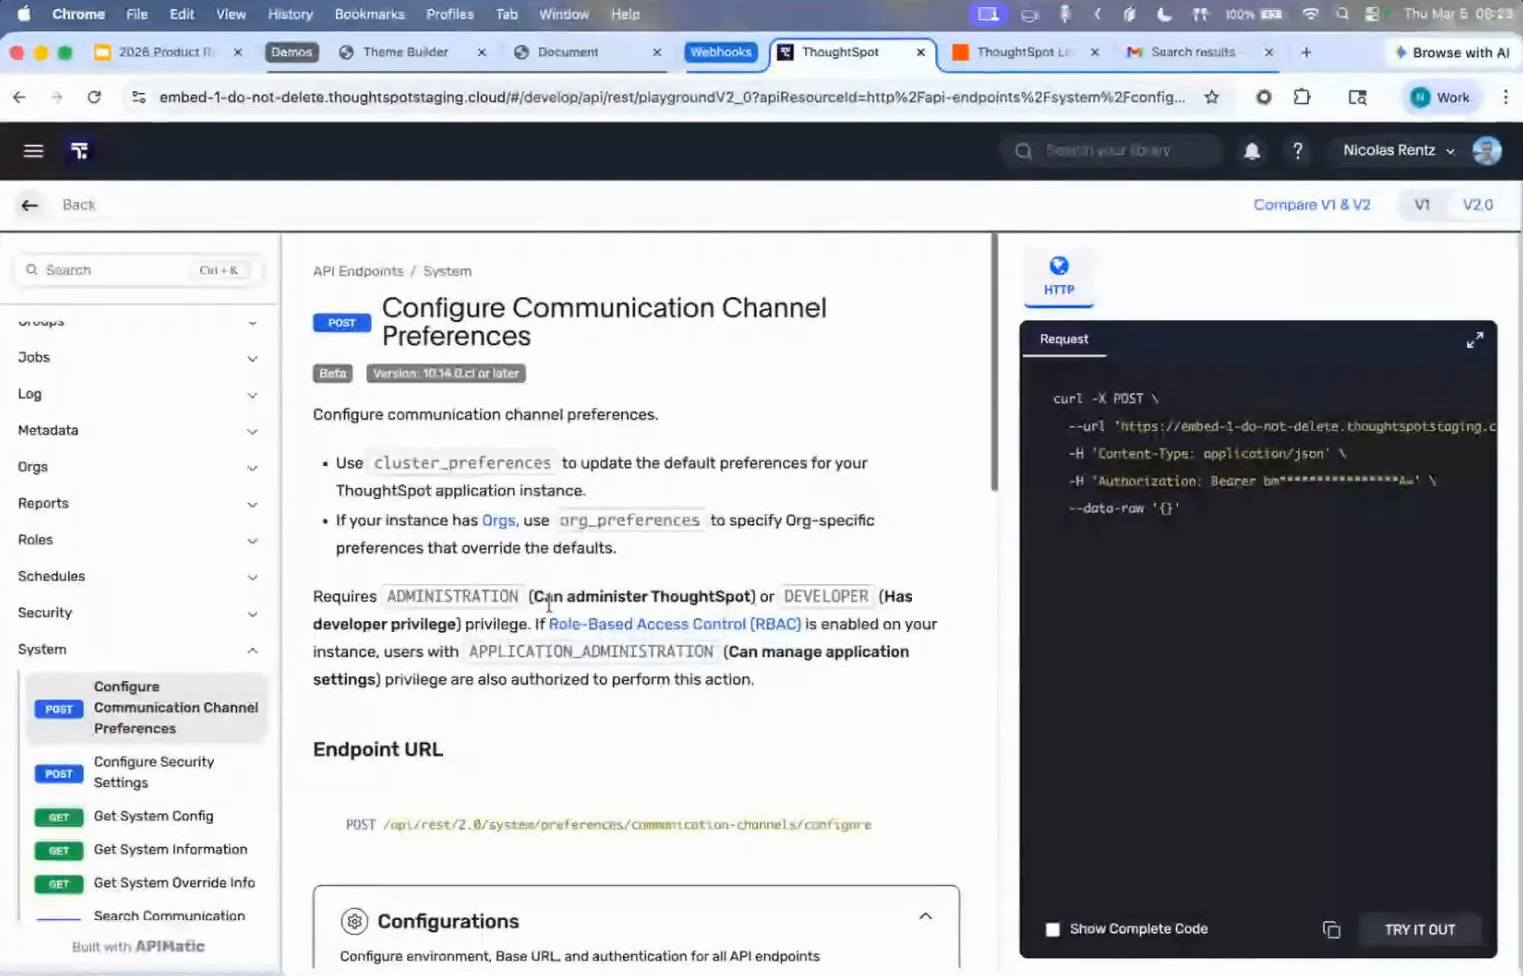Expand the Request code panel fullscreen
1523x976 pixels.
coord(1474,341)
